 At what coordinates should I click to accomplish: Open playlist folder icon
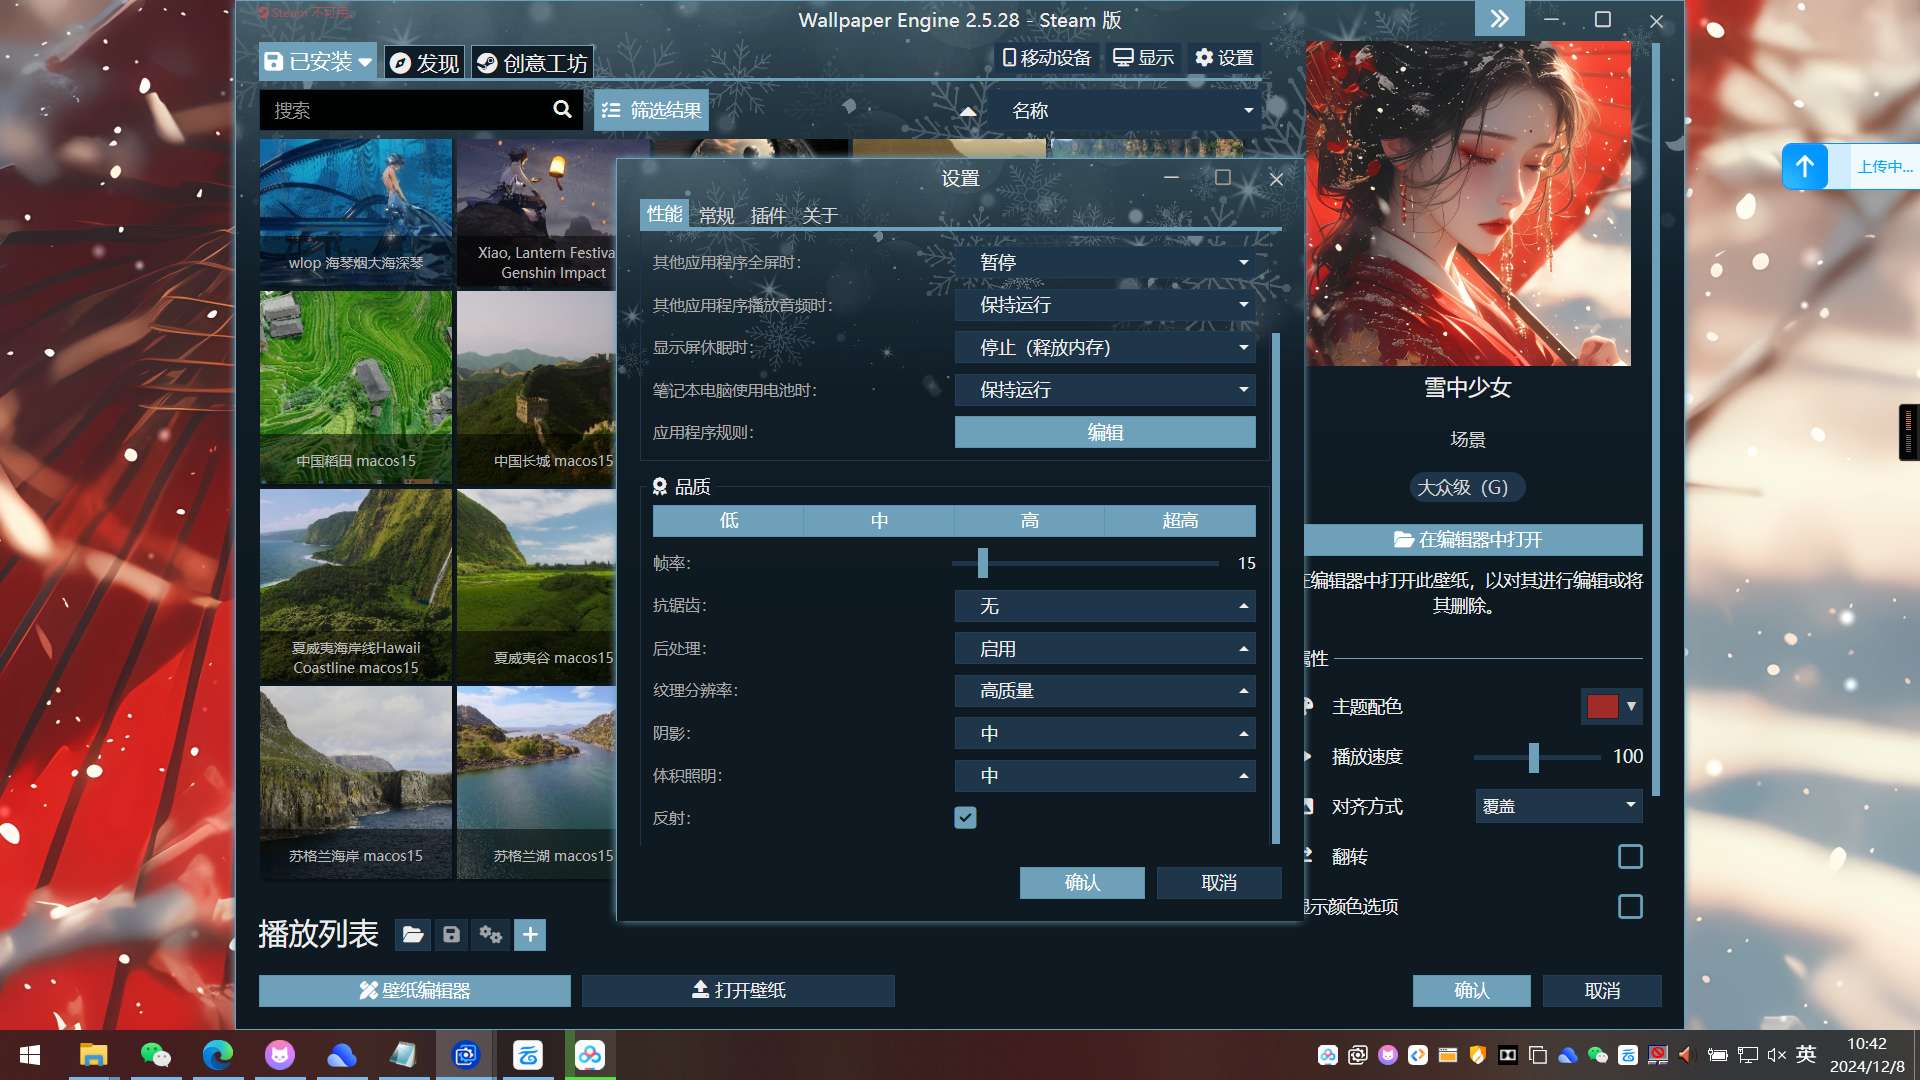[x=412, y=935]
